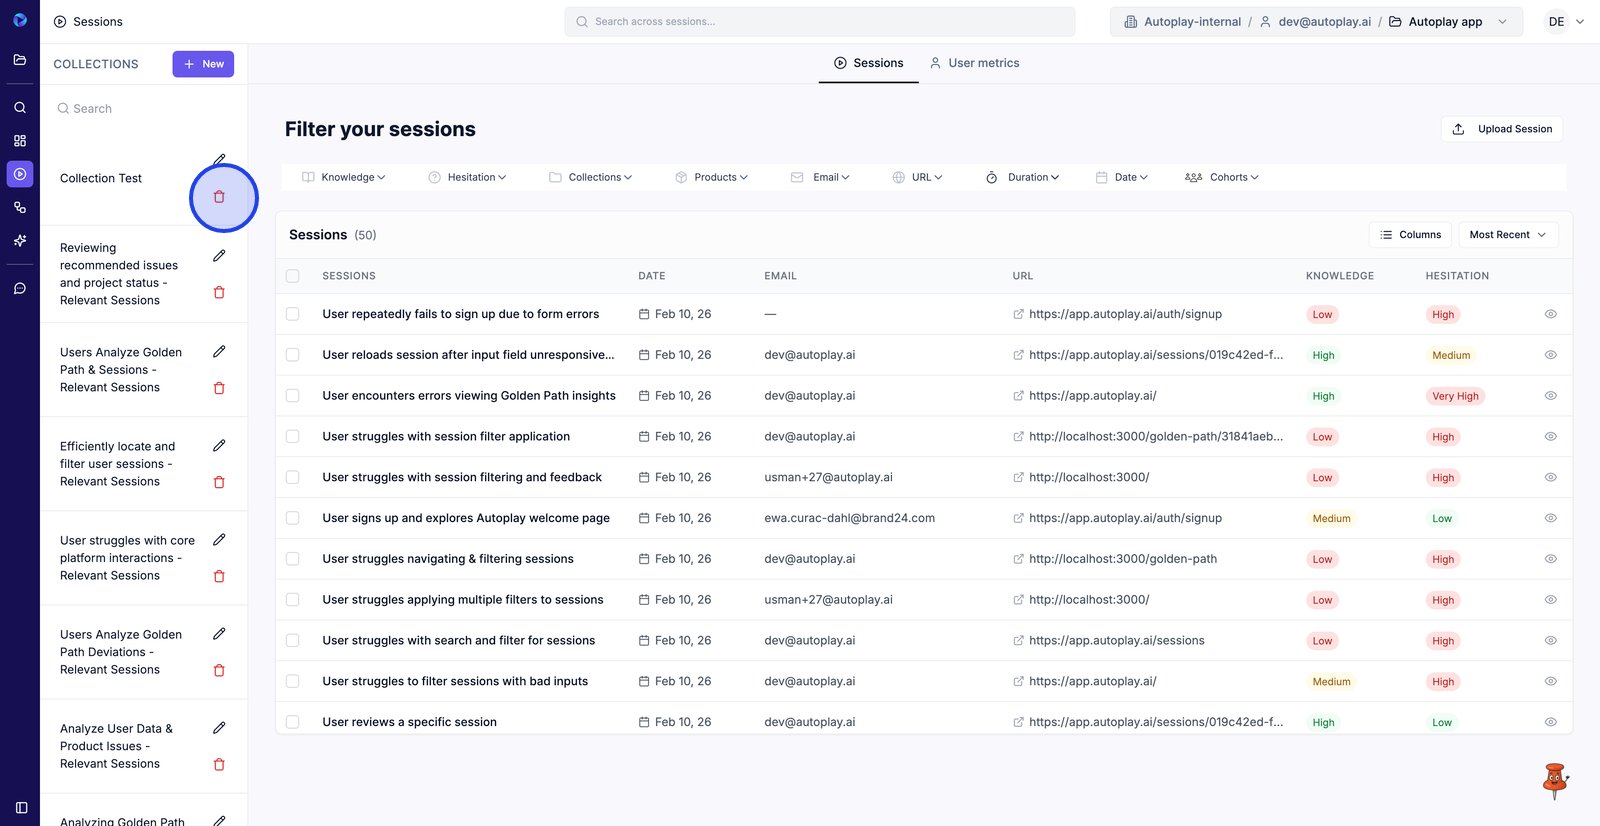Delete the Collection Test collection
Screen dimensions: 1600x826
(x=219, y=197)
